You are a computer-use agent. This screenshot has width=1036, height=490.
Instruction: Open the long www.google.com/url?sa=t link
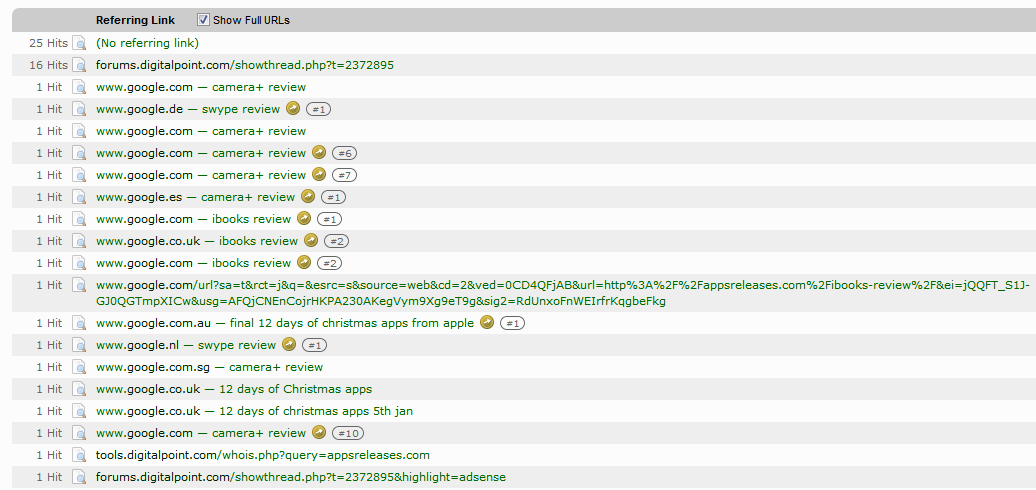tap(563, 293)
